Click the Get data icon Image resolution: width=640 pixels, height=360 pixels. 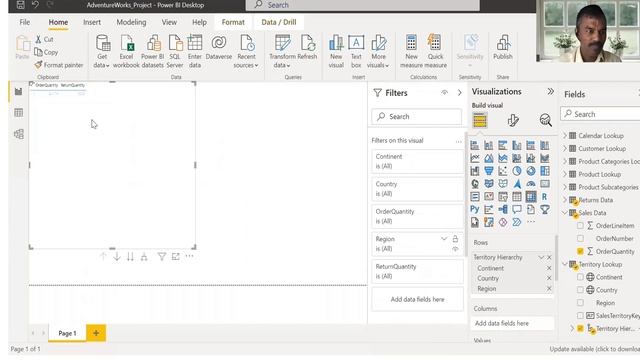[x=102, y=43]
